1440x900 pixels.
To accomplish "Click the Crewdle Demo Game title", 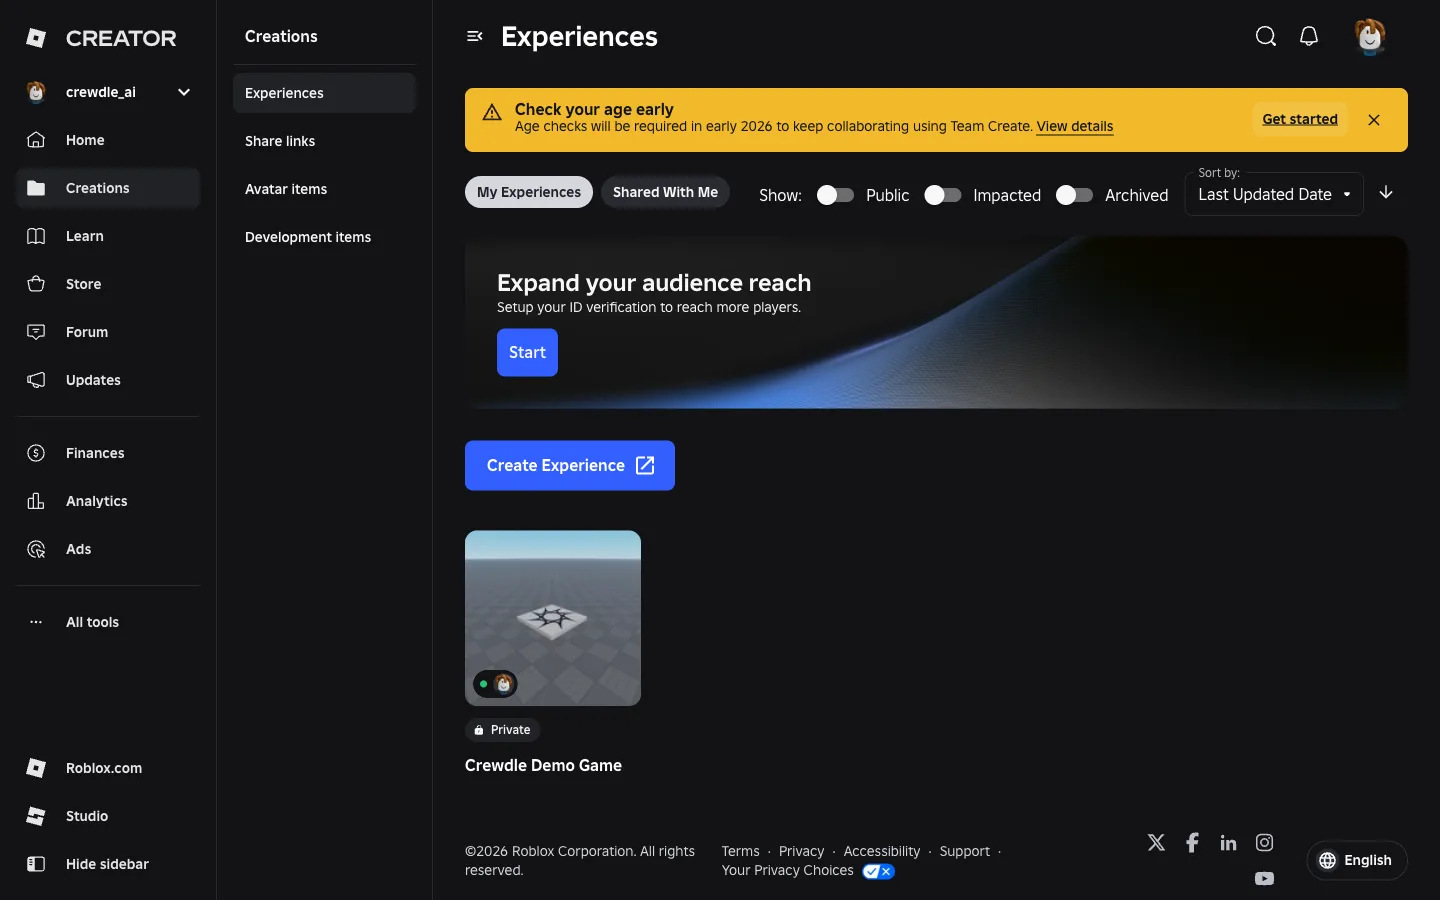I will pos(543,765).
